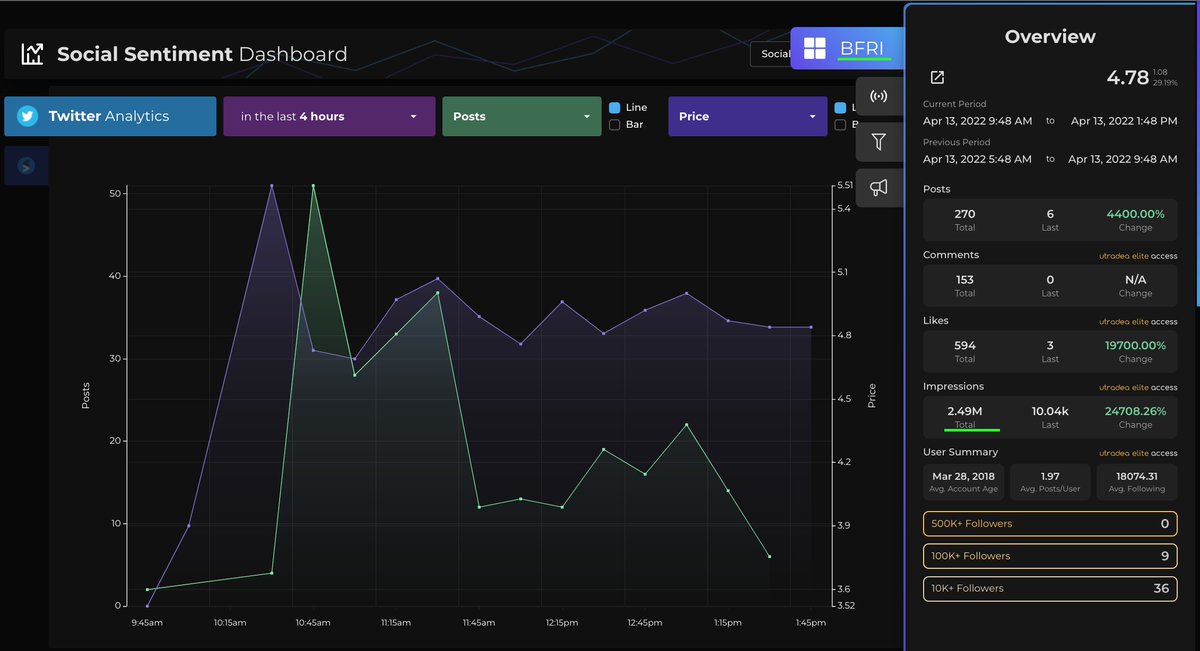
Task: Click the Posts change 4400.00% value
Action: click(x=1135, y=214)
